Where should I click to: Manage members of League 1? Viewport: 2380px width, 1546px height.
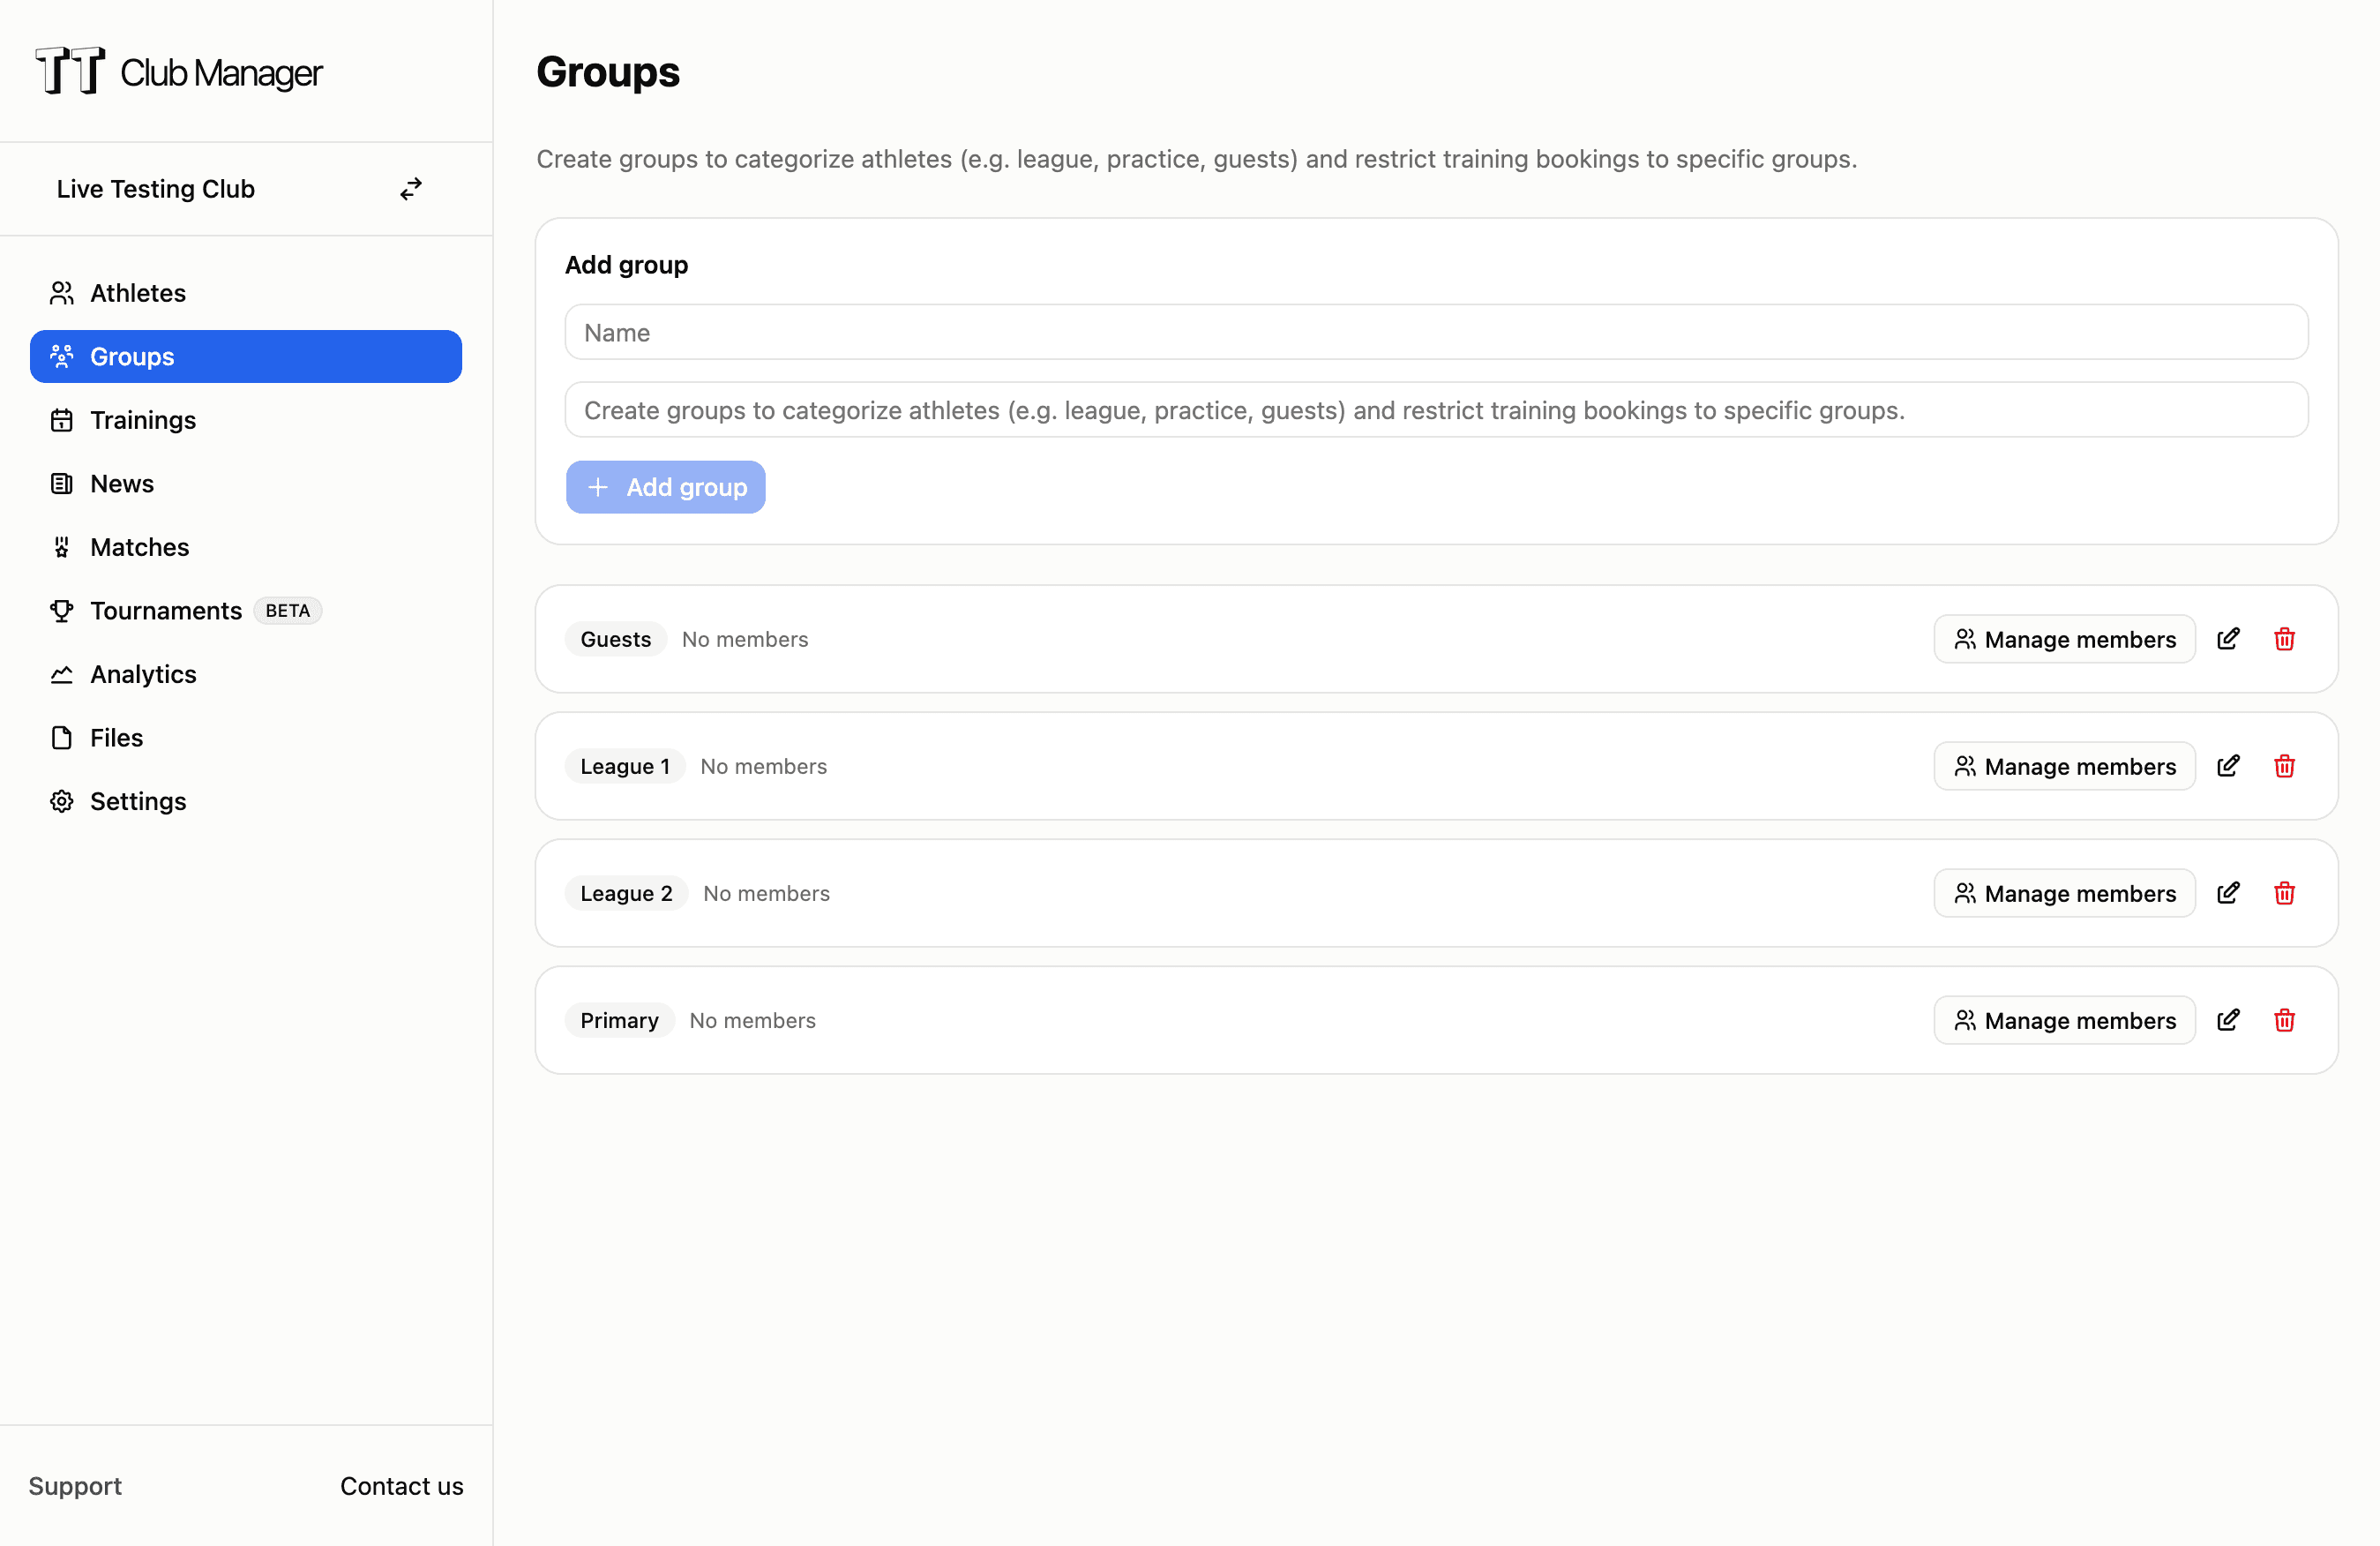point(2064,766)
